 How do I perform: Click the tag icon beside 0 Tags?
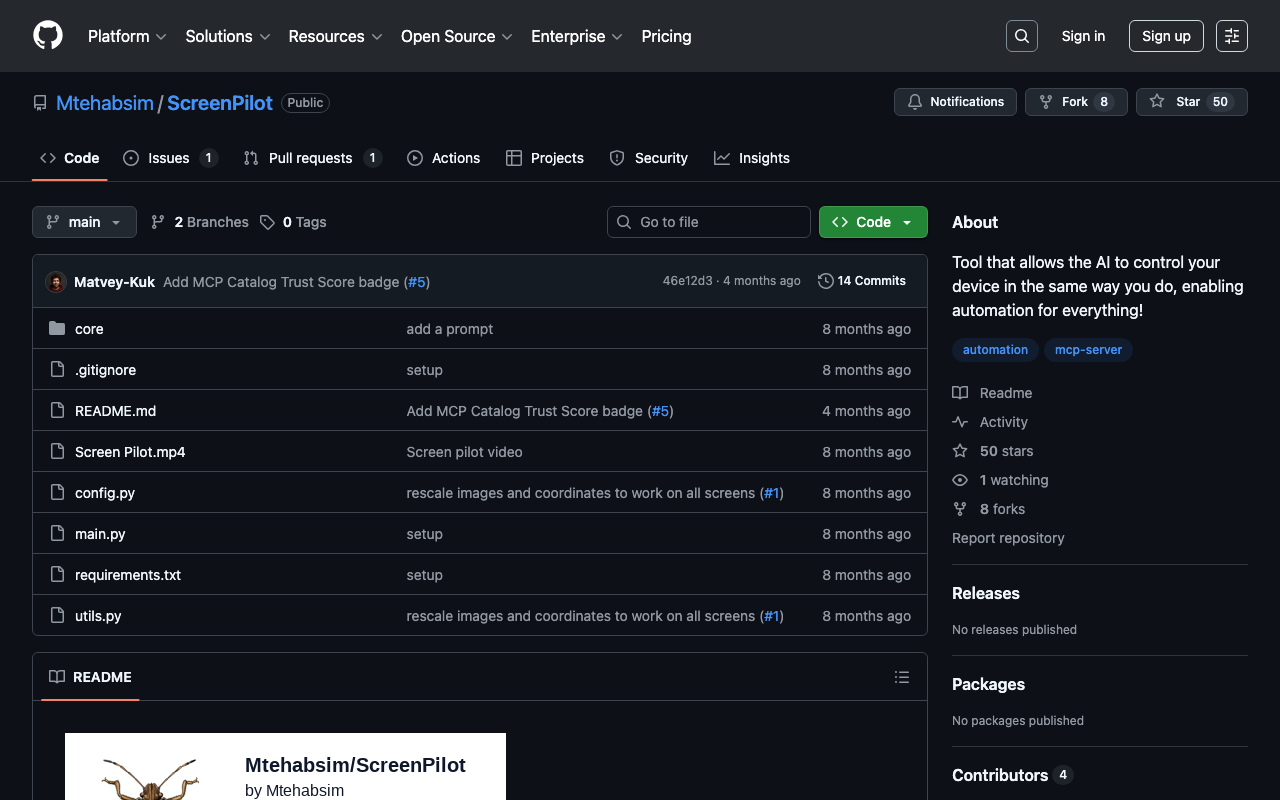click(267, 222)
